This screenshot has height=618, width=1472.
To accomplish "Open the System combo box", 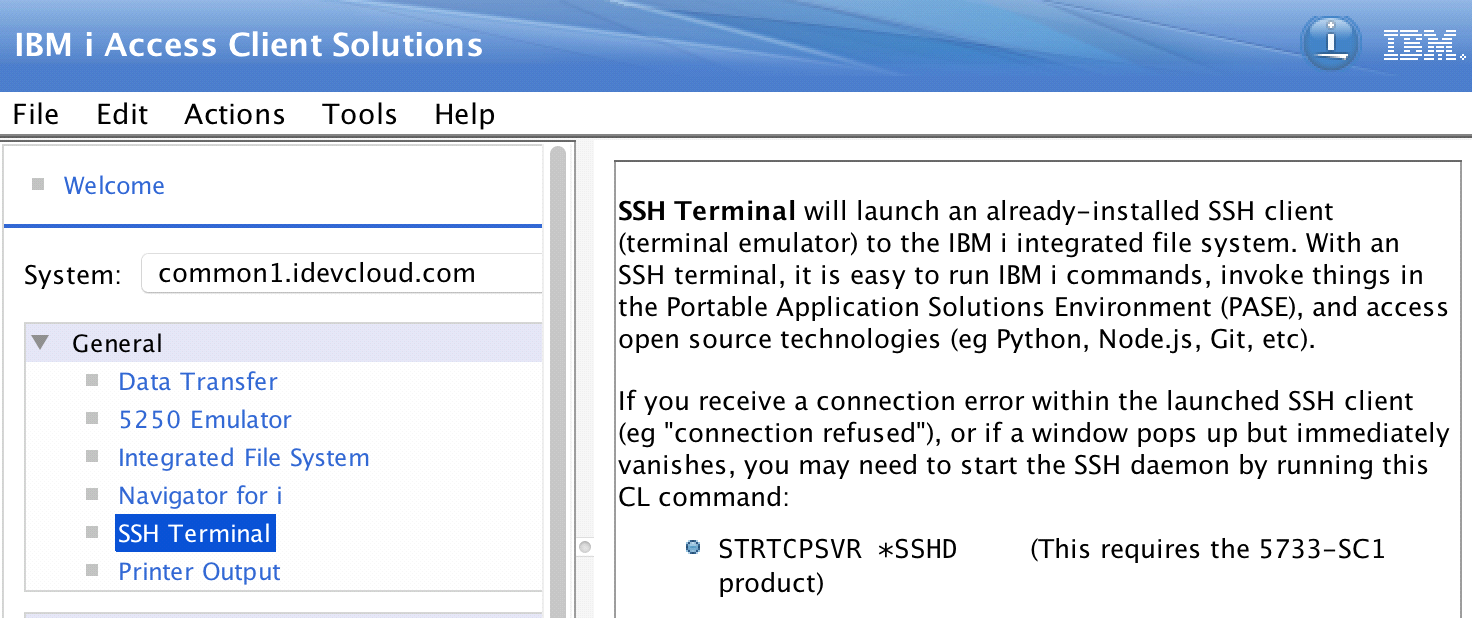I will tap(342, 273).
